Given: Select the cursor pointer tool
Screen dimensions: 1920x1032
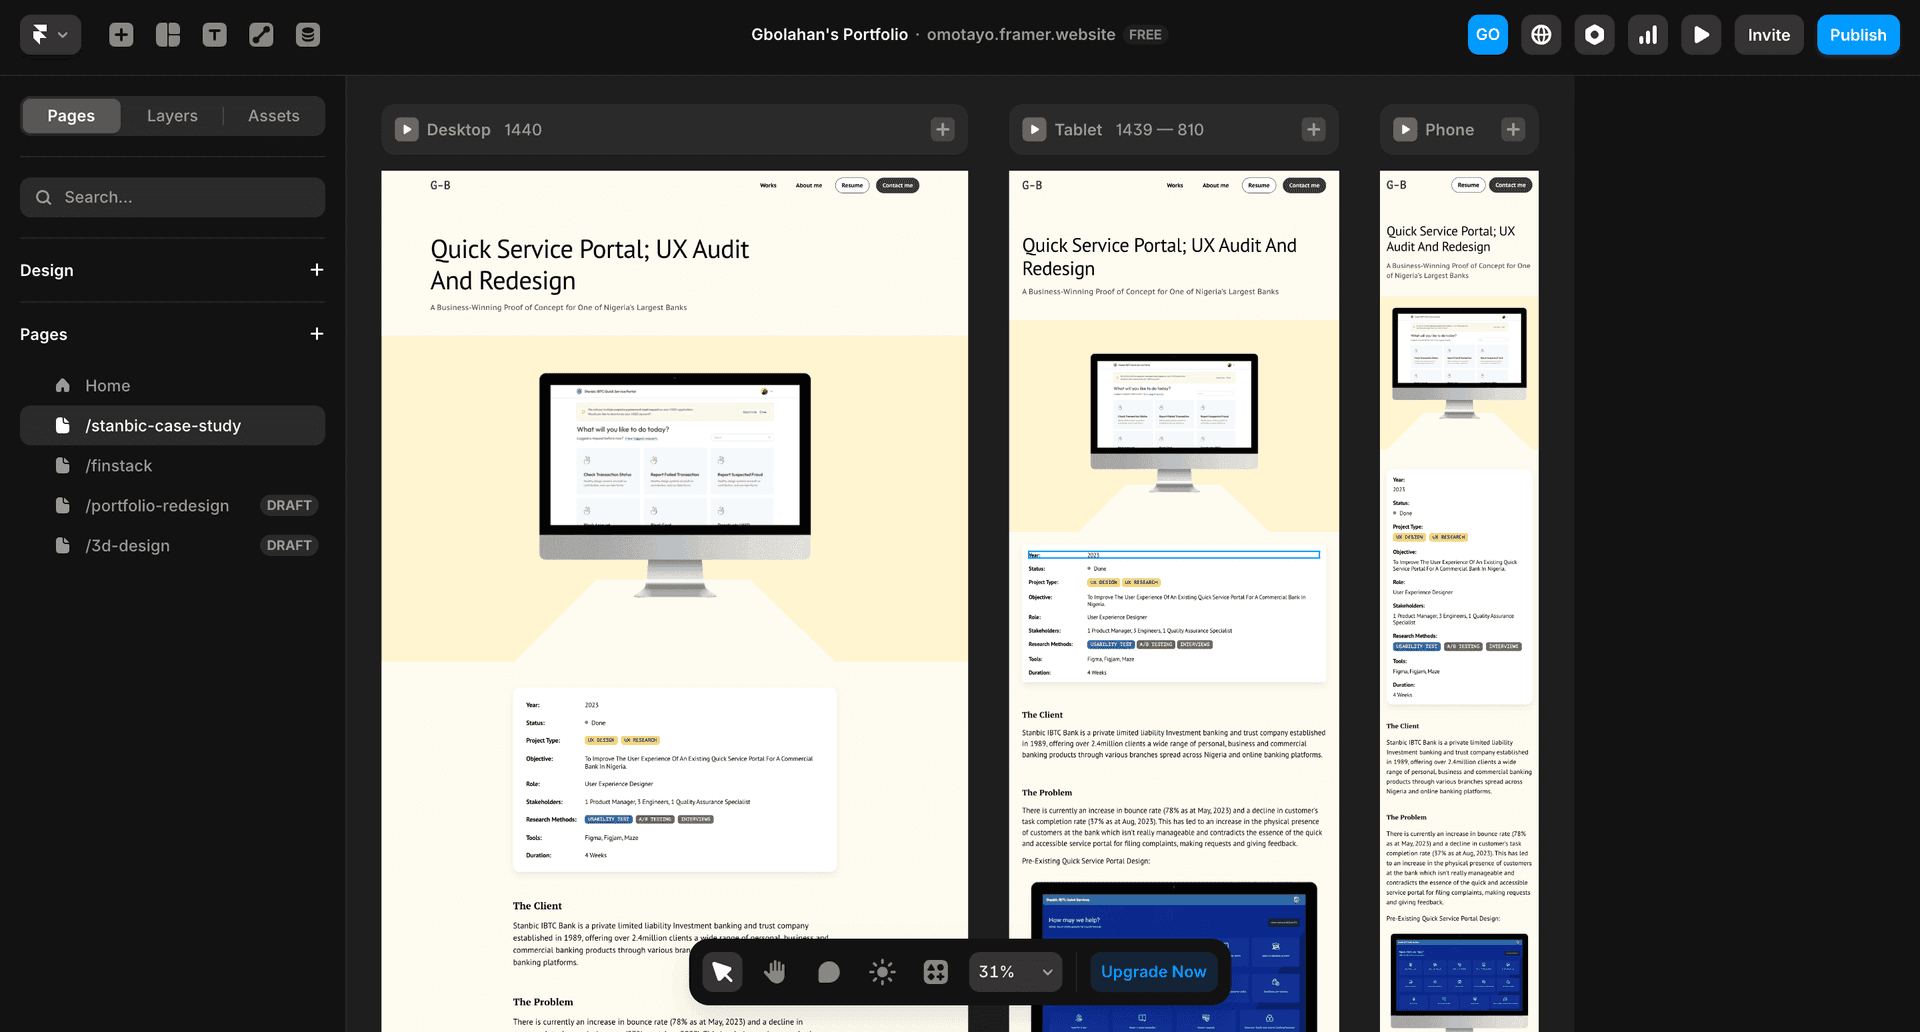Looking at the screenshot, I should coord(722,972).
